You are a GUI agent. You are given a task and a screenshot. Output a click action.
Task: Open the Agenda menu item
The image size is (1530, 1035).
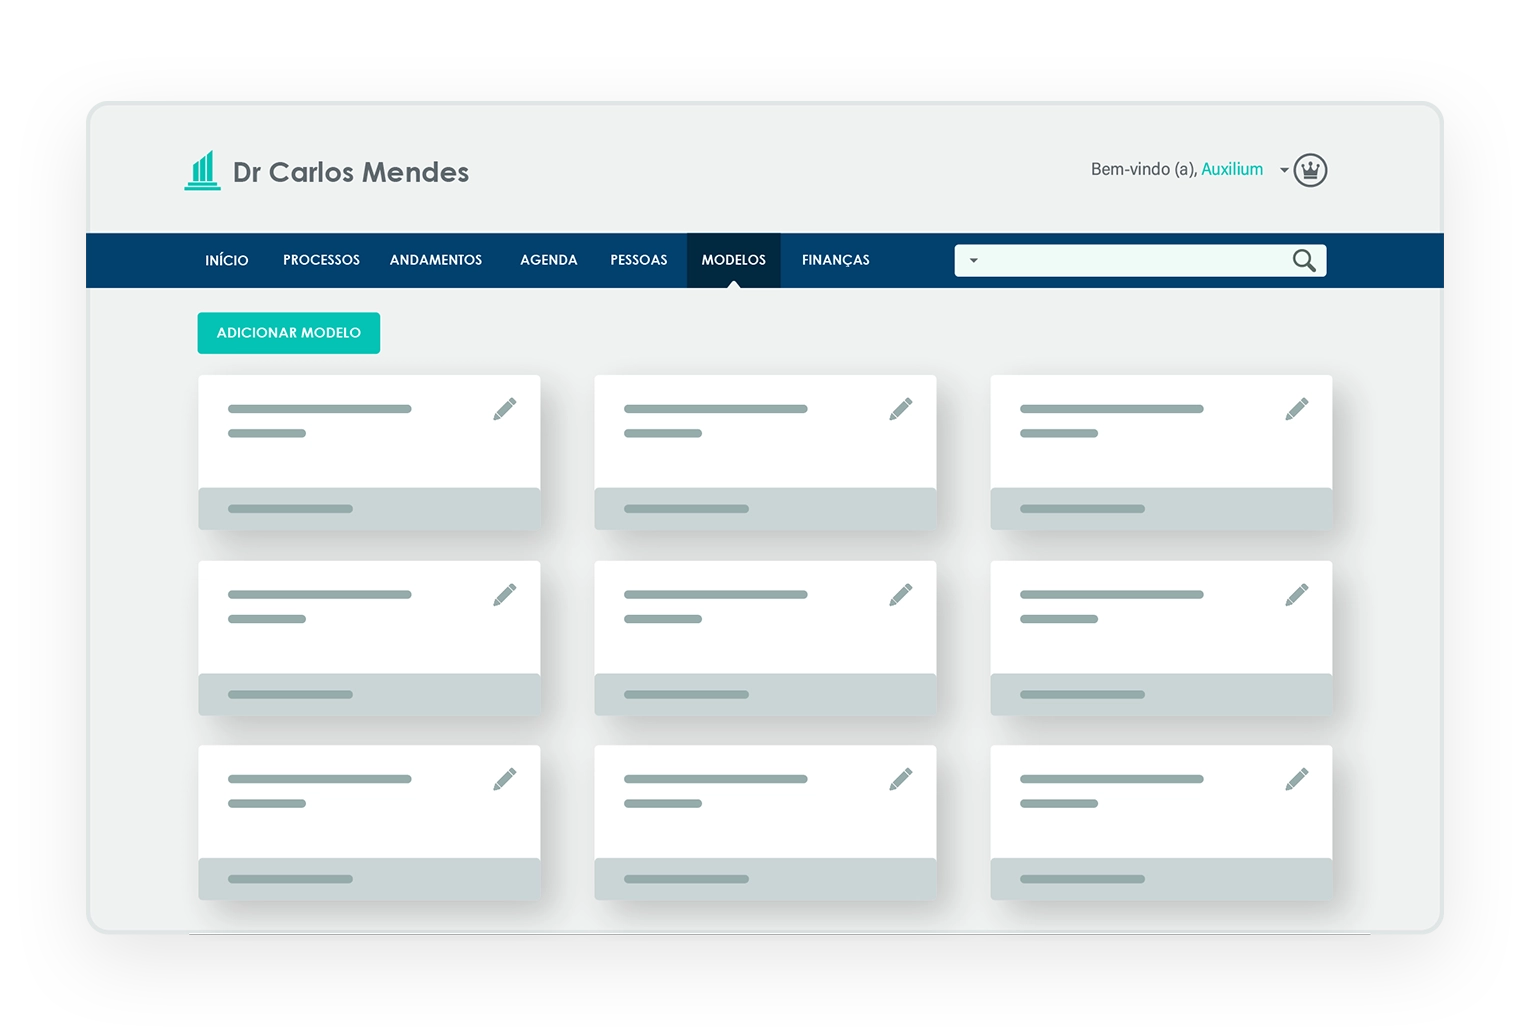click(548, 260)
